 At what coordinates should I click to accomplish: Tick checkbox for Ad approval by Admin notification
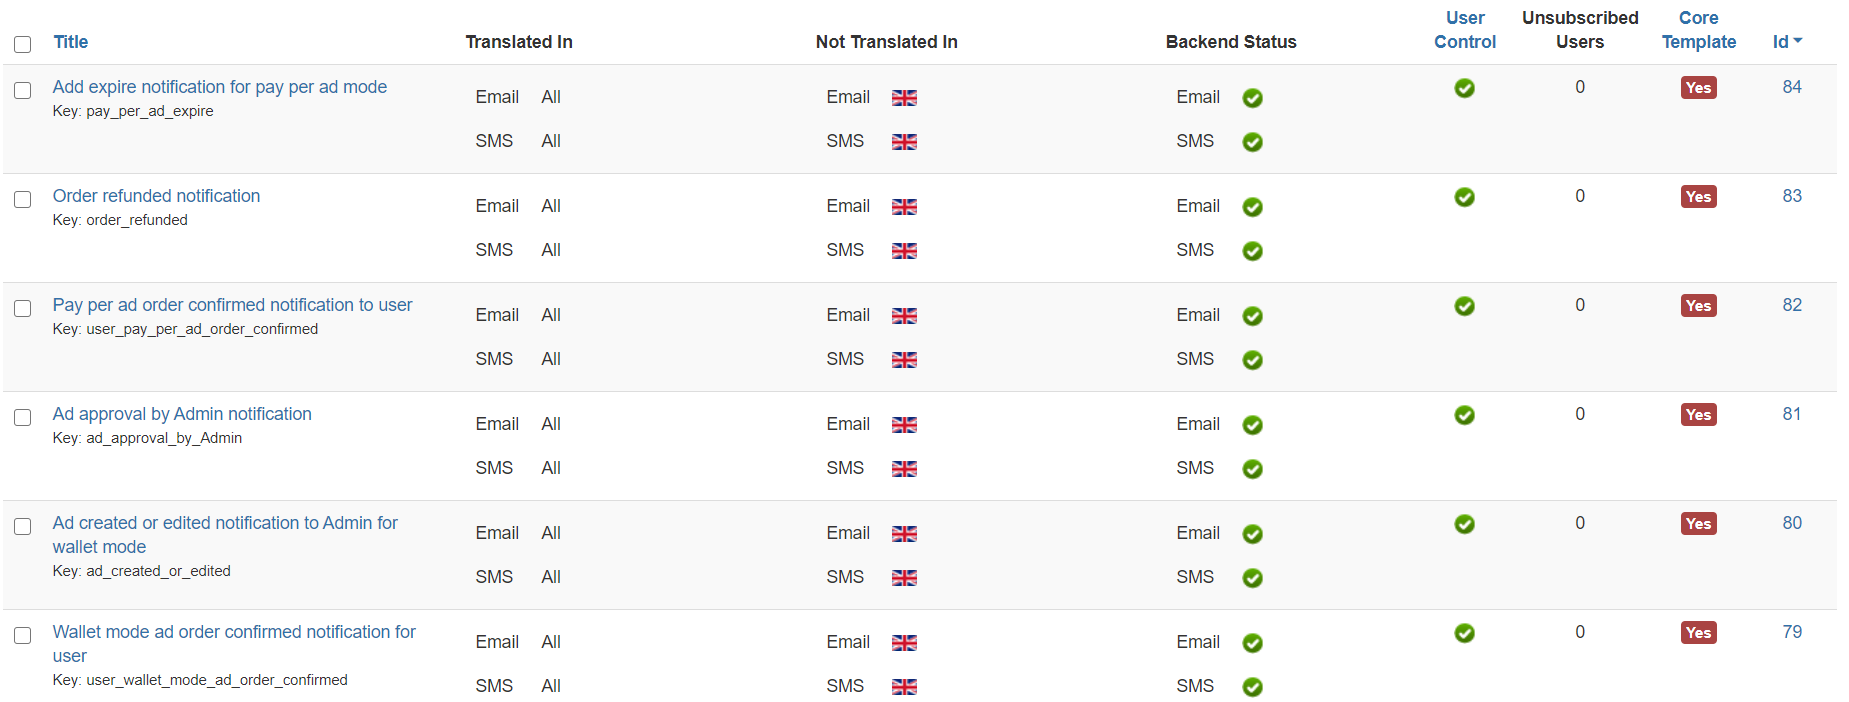coord(22,418)
